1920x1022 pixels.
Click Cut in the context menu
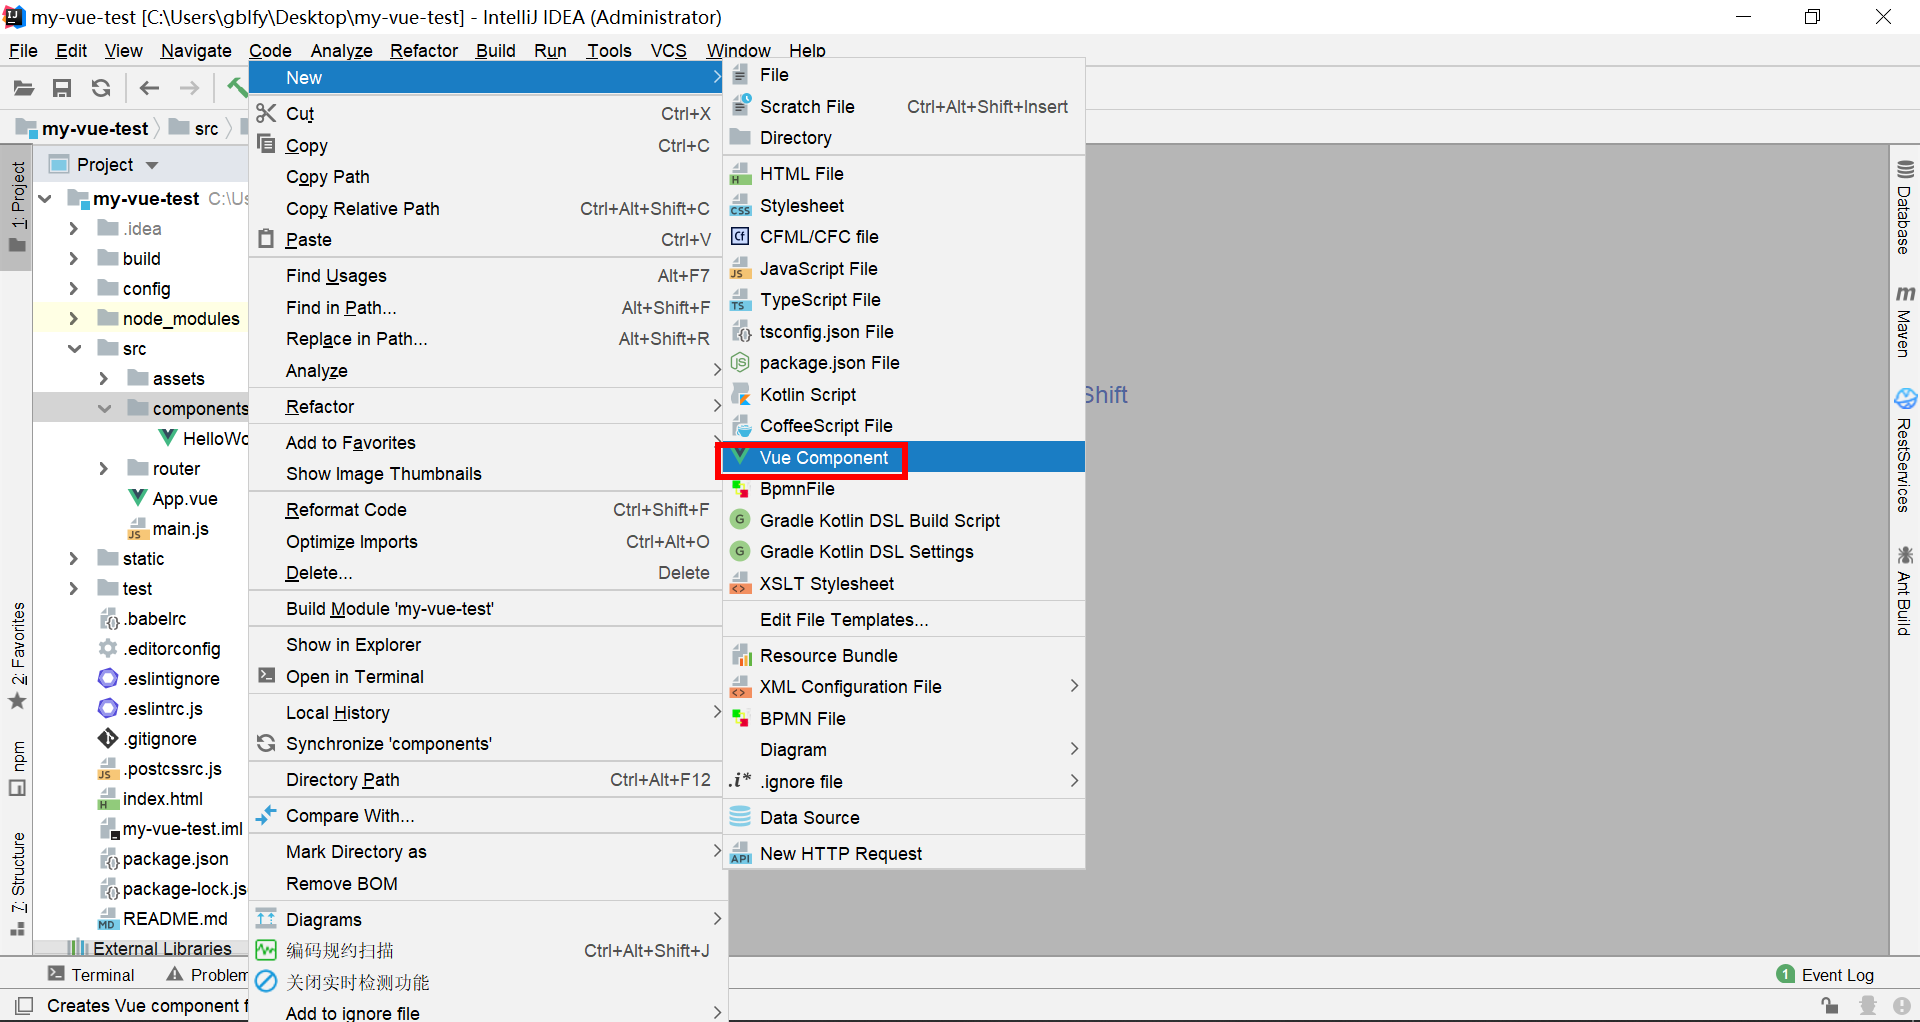coord(485,114)
